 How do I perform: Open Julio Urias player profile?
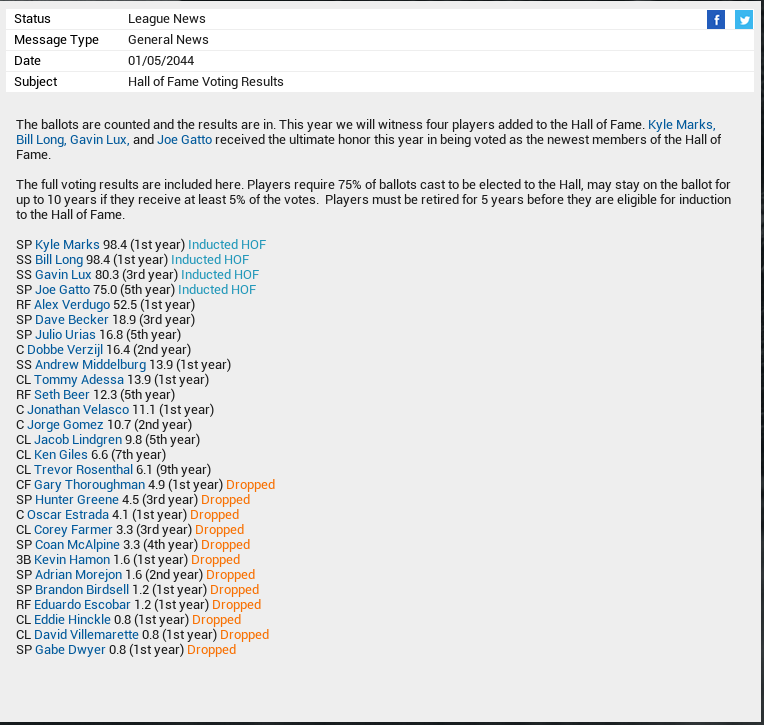coord(65,335)
